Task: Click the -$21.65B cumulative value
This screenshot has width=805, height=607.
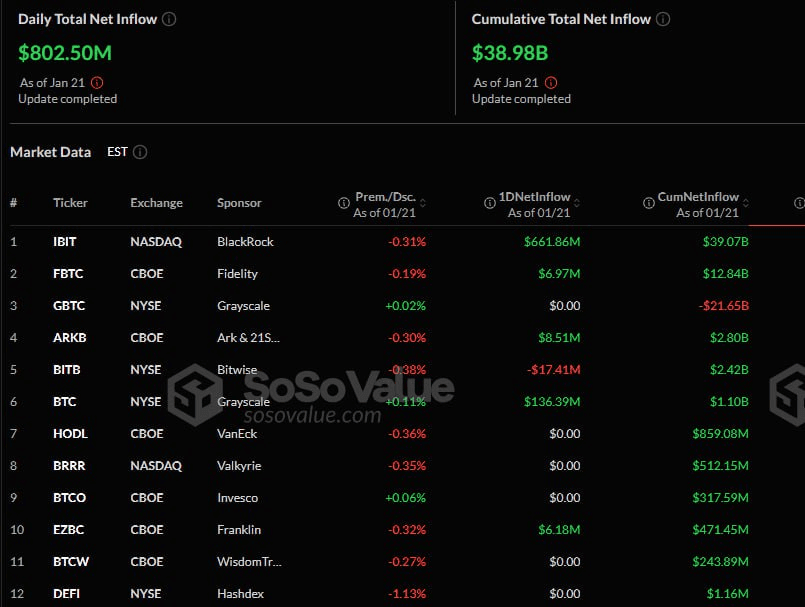Action: click(x=723, y=306)
